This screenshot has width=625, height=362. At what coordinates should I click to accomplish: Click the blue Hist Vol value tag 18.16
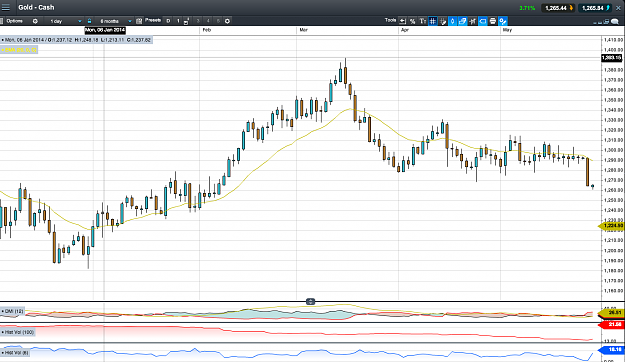611,350
